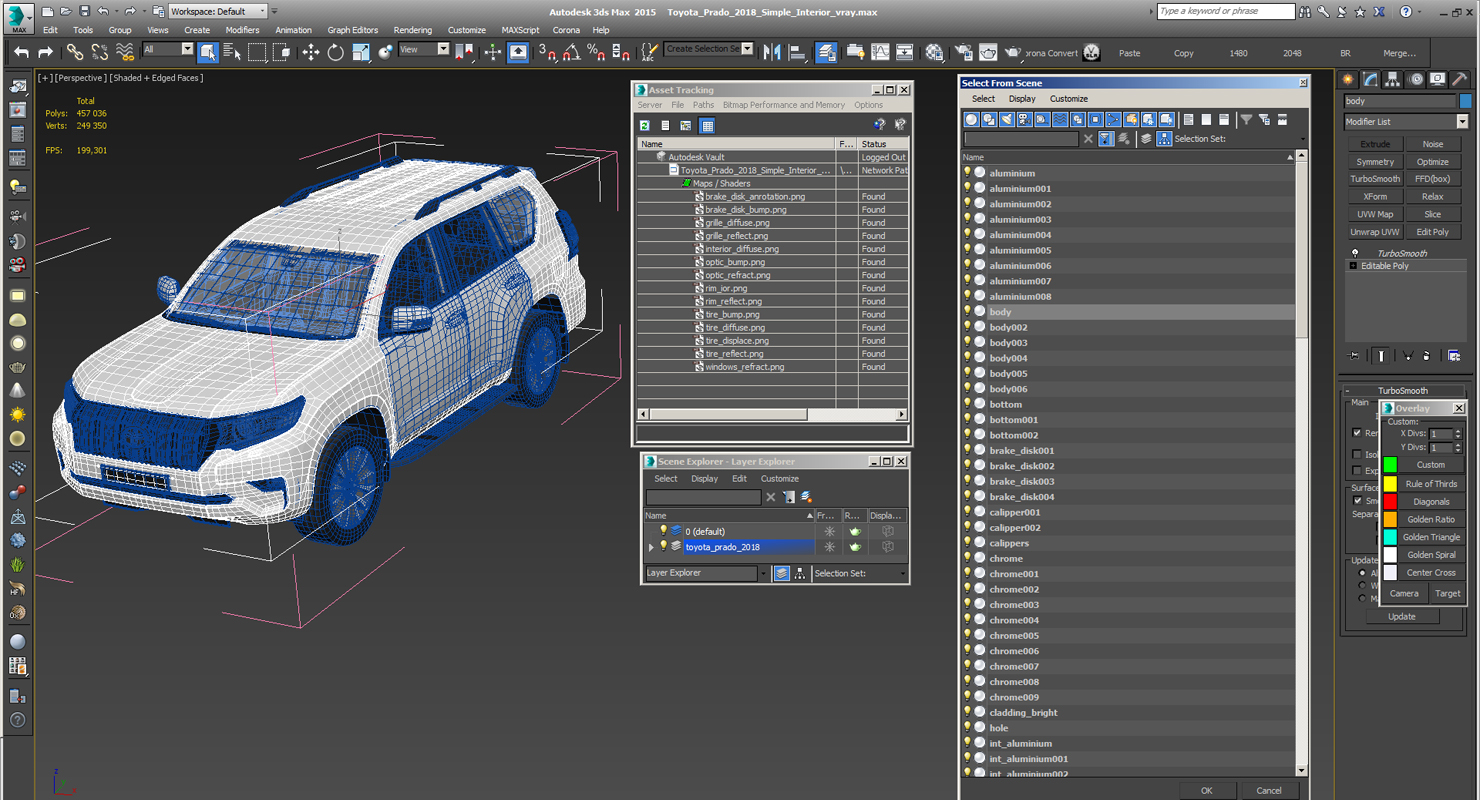The height and width of the screenshot is (800, 1480).
Task: Open Select by Name tool
Action: [x=232, y=52]
